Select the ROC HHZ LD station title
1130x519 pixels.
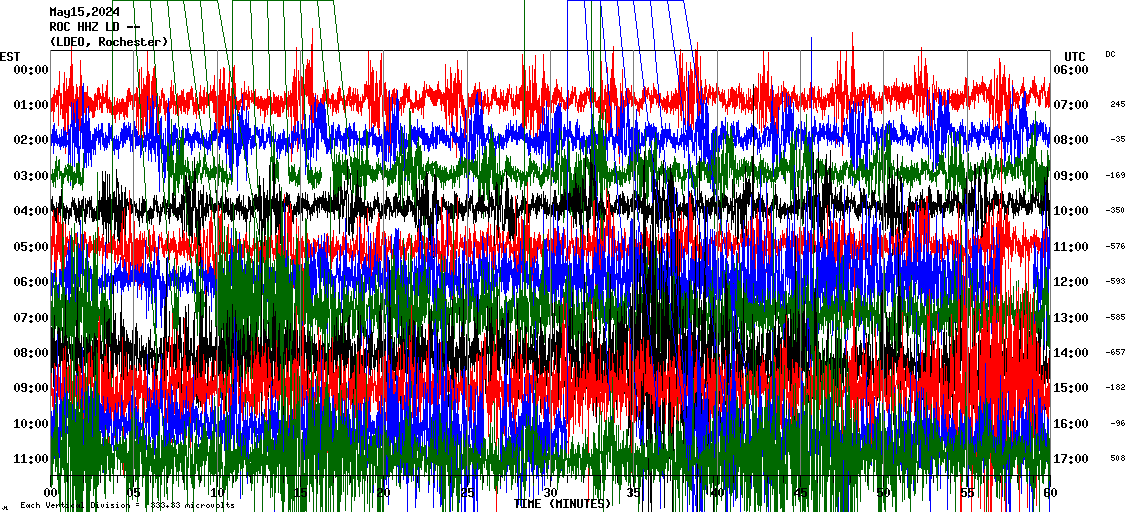(94, 27)
